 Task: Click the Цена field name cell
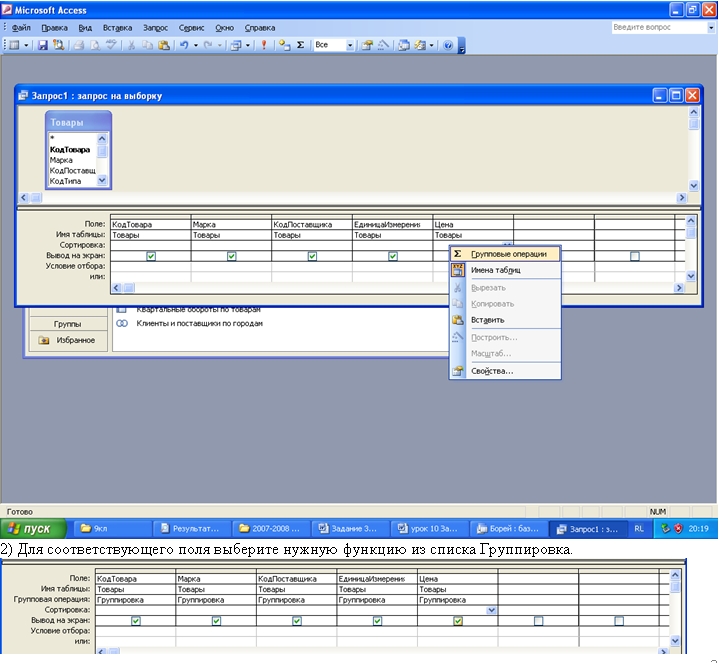click(472, 225)
